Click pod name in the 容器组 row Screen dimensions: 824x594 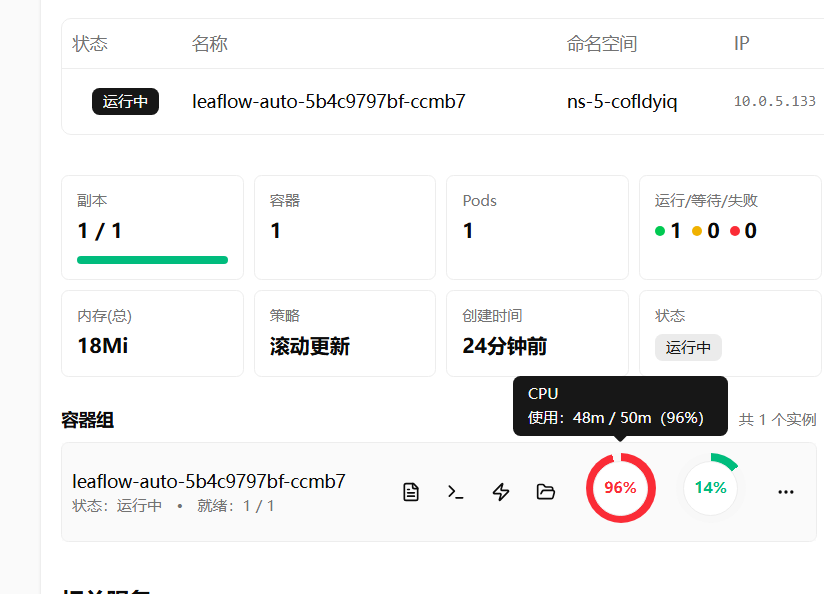click(209, 482)
